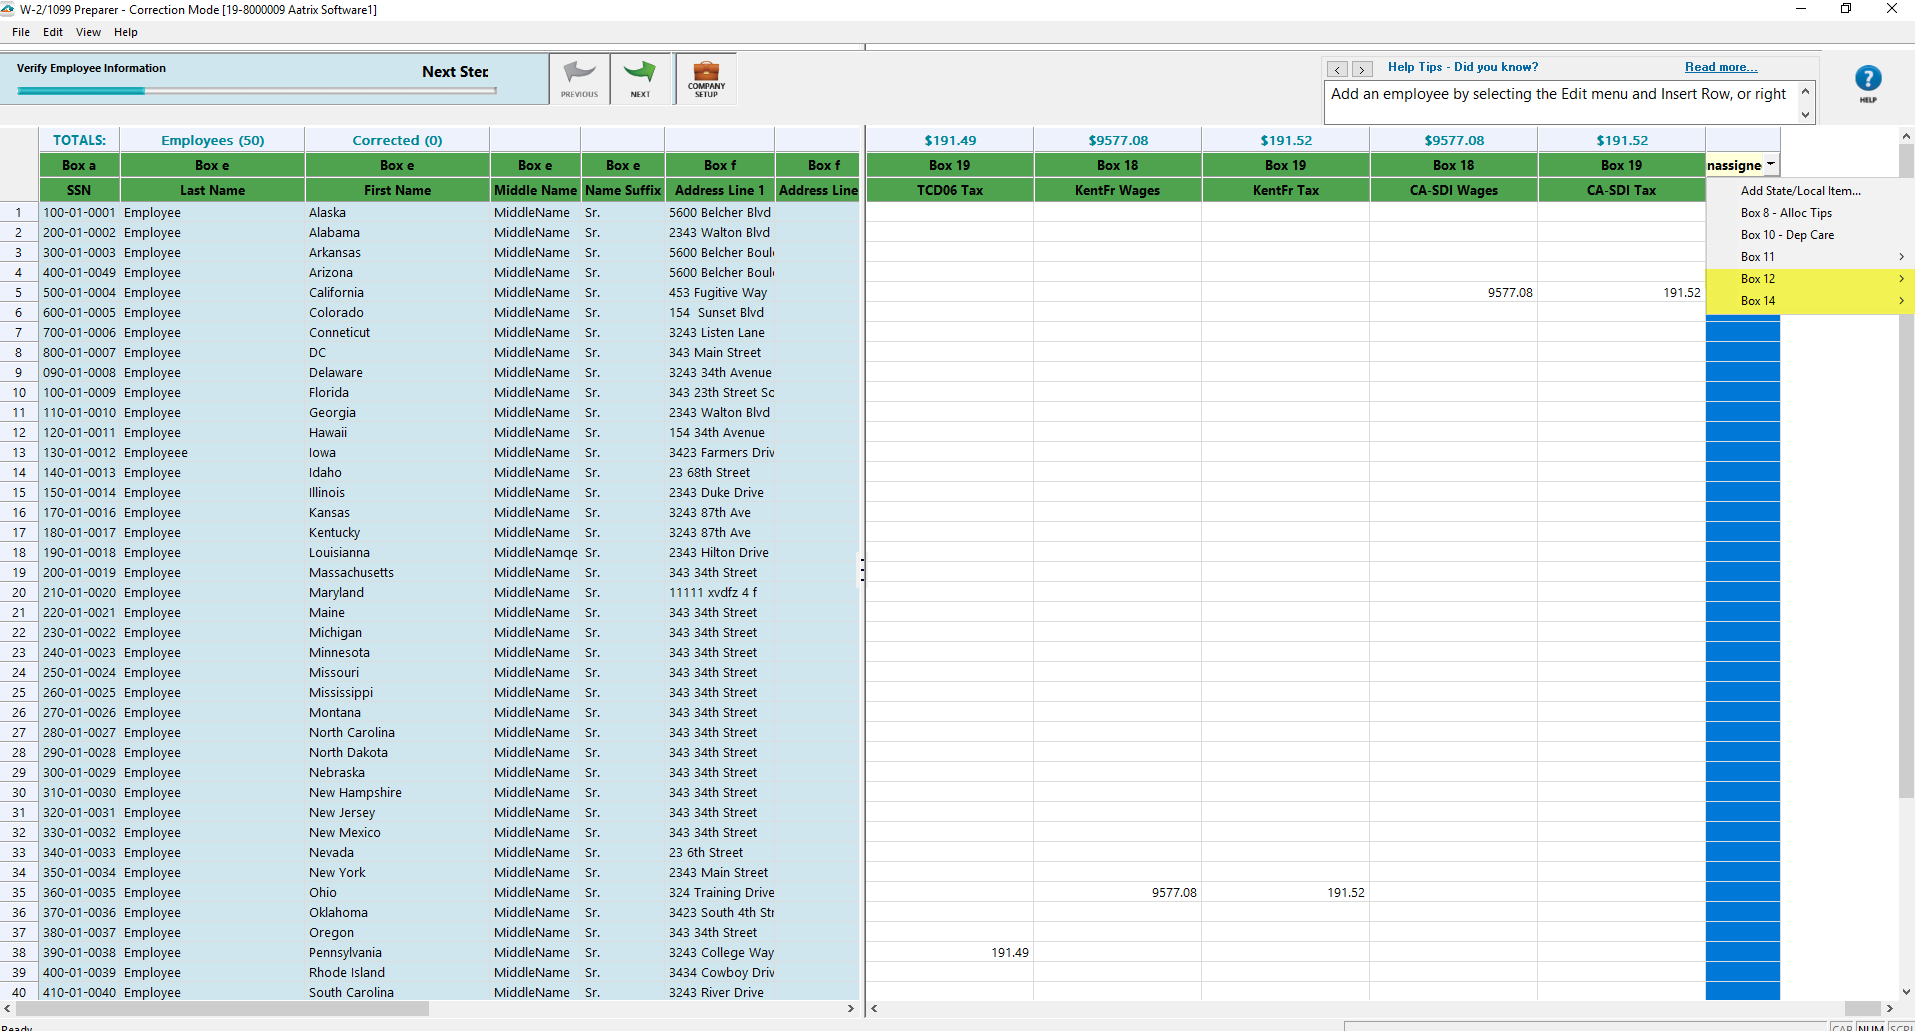Click the Verify Employee Information progress bar
The height and width of the screenshot is (1031, 1915).
256,91
